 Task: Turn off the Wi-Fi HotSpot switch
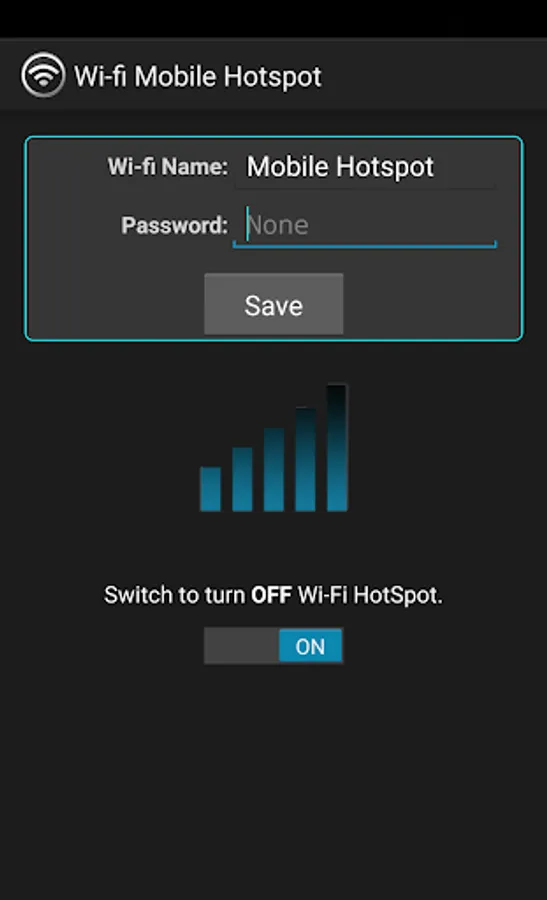coord(274,646)
